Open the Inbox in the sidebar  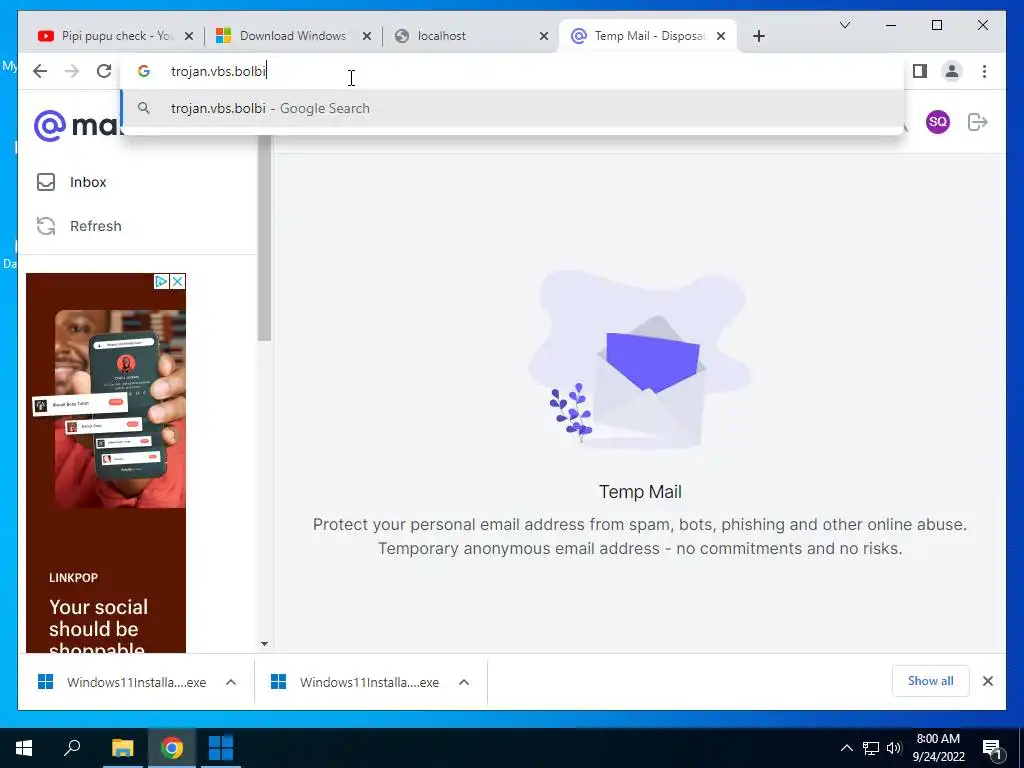88,182
